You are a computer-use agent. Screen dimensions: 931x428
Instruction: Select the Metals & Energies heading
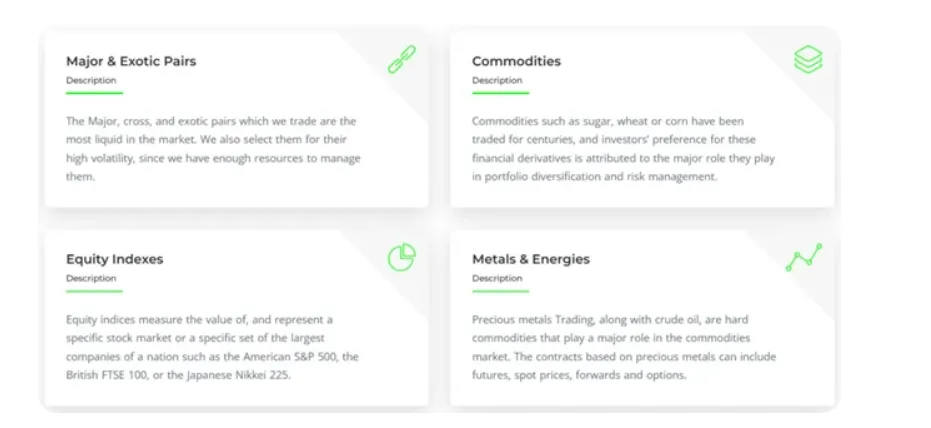pos(531,259)
